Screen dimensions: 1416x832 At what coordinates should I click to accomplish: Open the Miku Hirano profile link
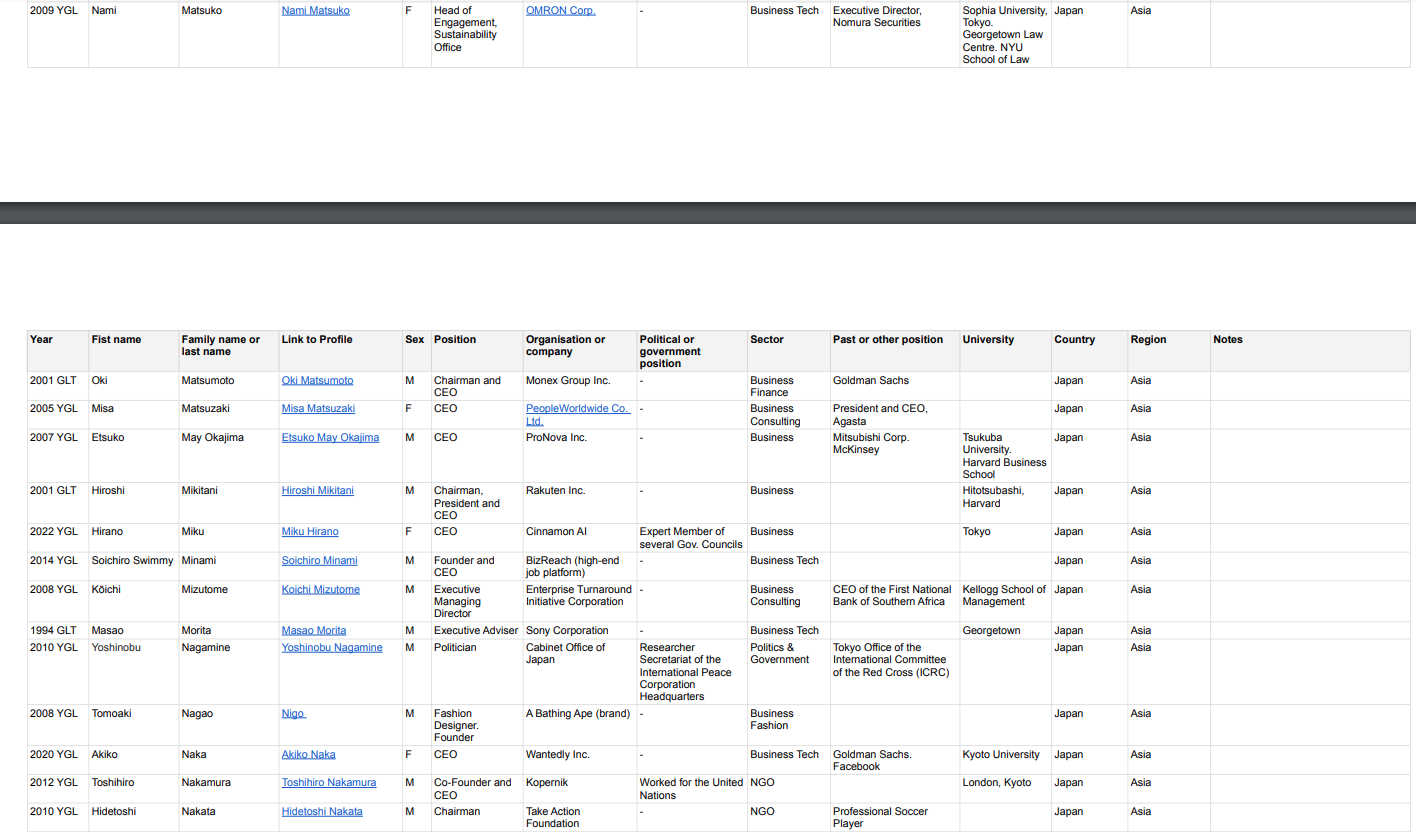tap(310, 532)
